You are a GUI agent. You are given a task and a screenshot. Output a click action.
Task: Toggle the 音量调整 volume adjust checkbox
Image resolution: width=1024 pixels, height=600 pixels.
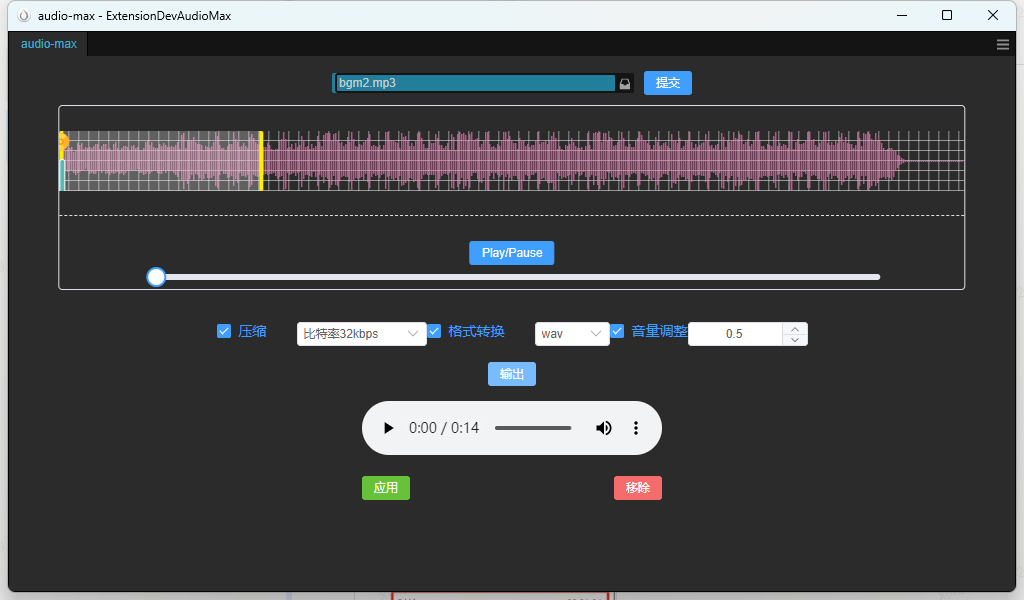617,331
